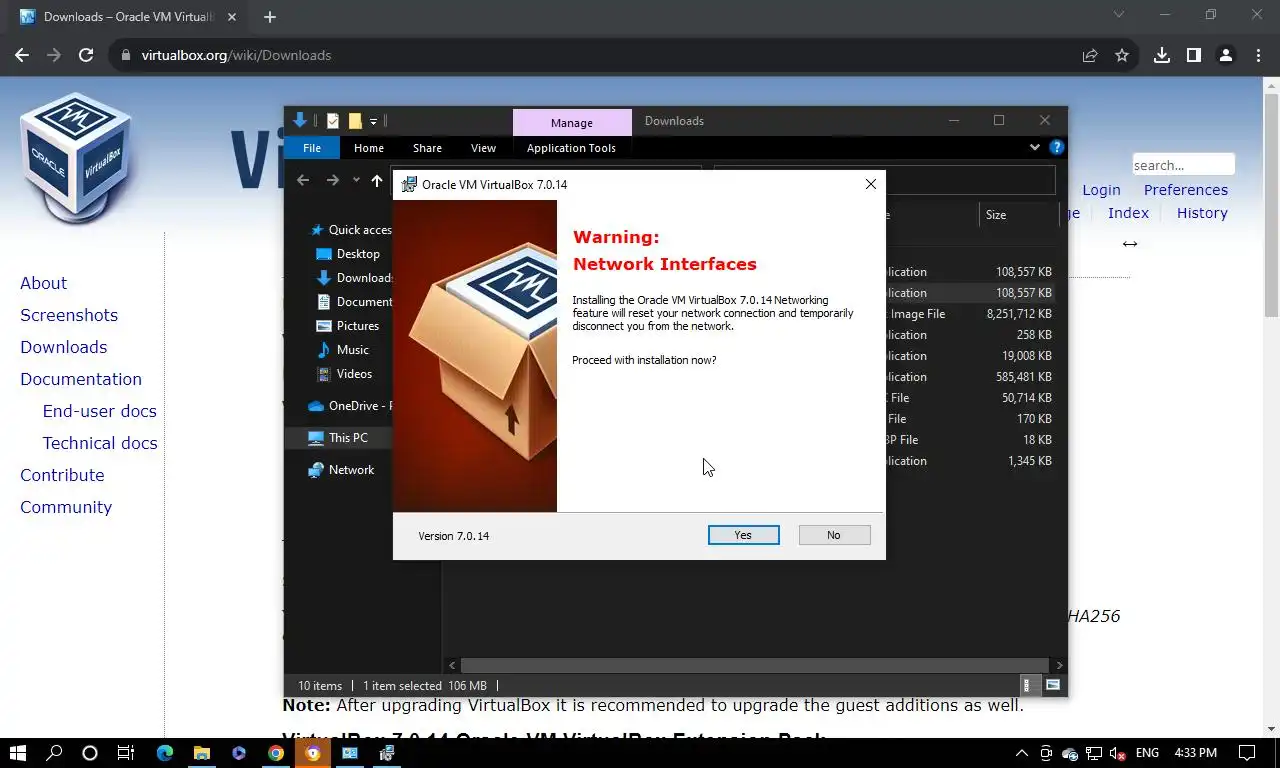The width and height of the screenshot is (1280, 768).
Task: Open the Contribute link
Action: click(62, 475)
